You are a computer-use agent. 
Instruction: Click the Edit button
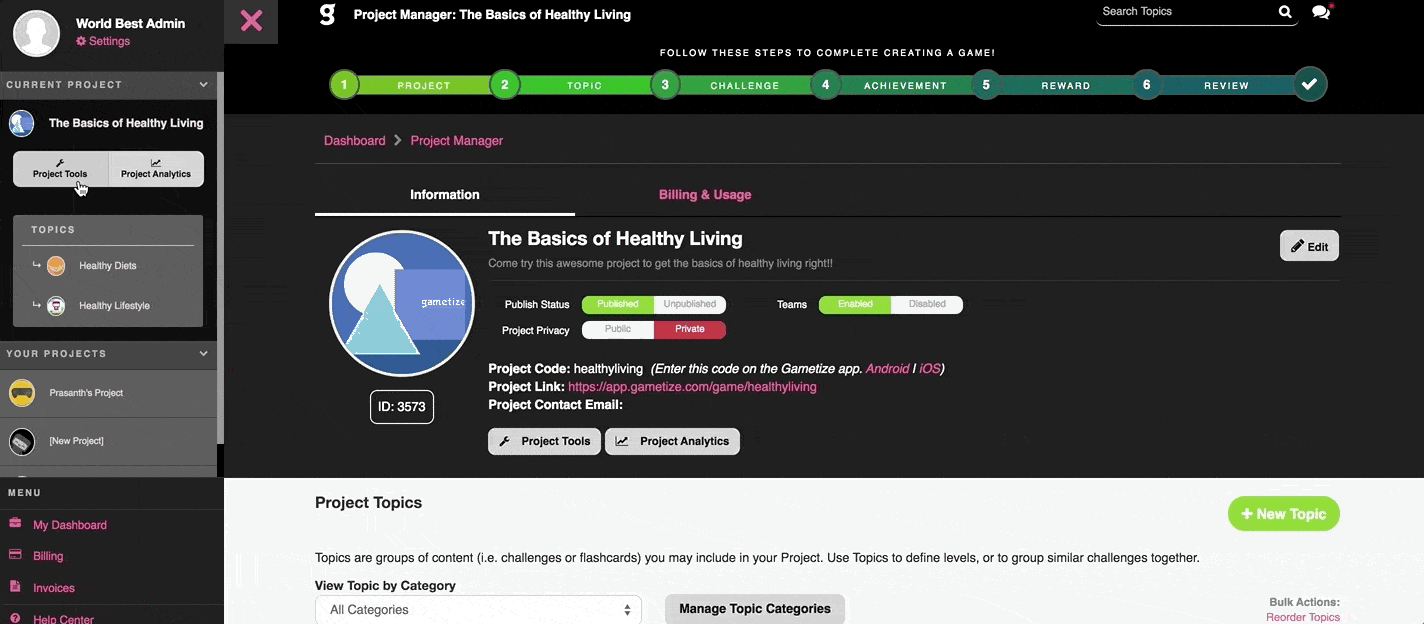(x=1309, y=246)
